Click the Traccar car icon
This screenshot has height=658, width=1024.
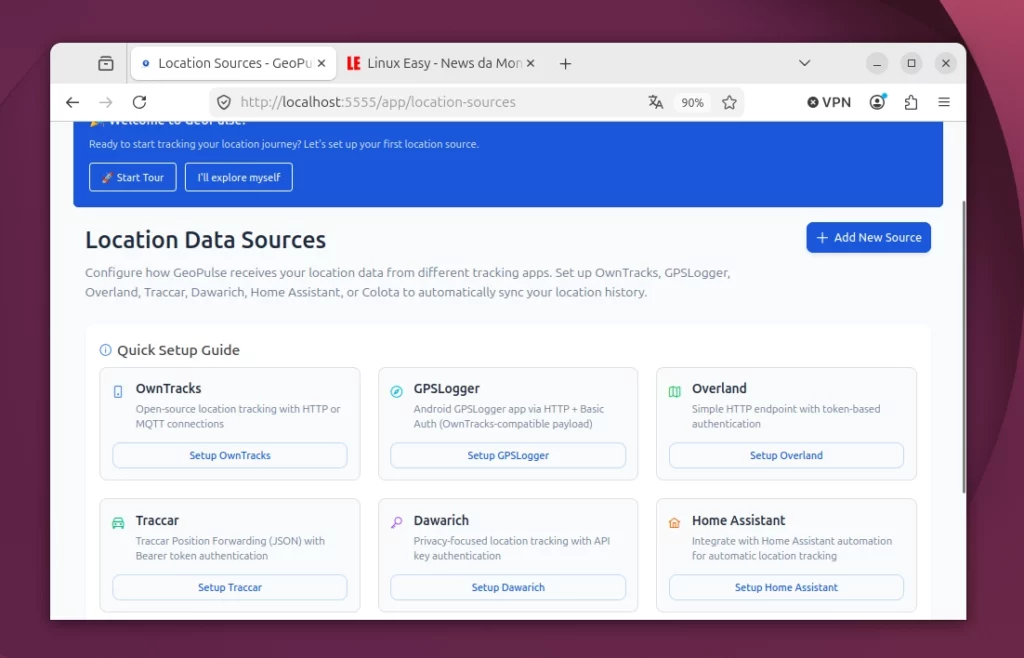(x=118, y=524)
